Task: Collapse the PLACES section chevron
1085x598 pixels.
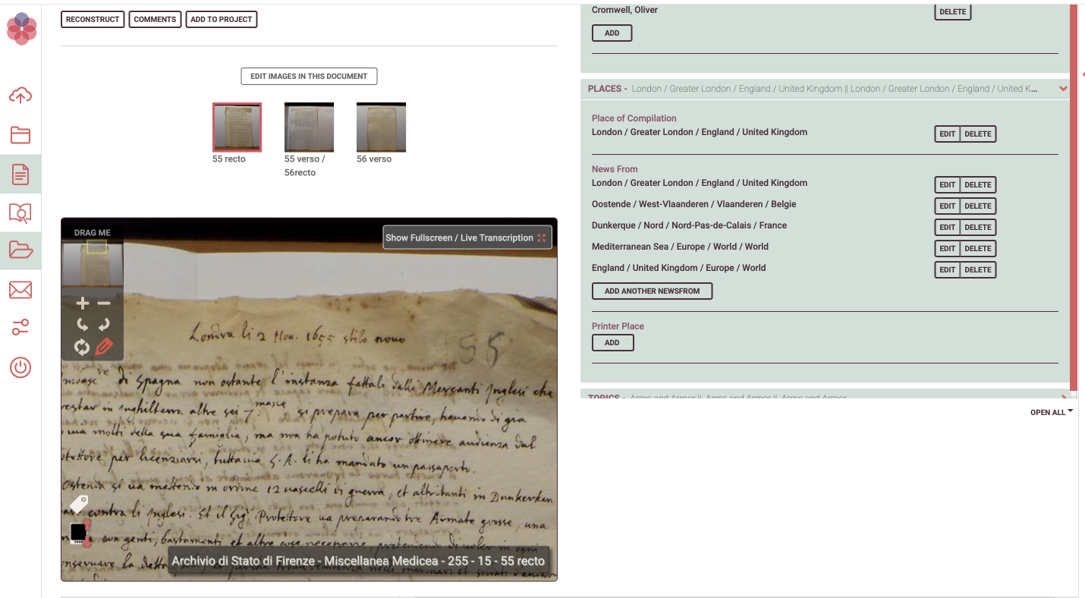Action: (x=1063, y=89)
